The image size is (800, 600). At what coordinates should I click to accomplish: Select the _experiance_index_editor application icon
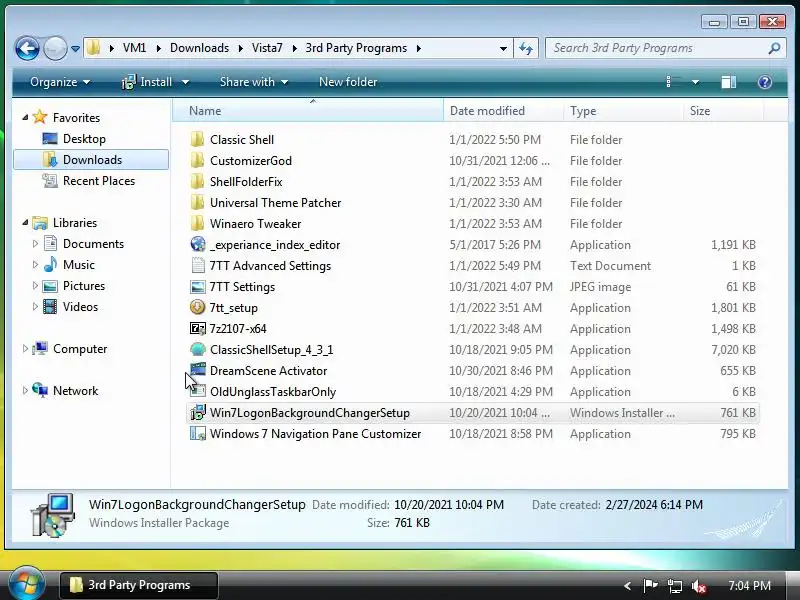(x=197, y=244)
